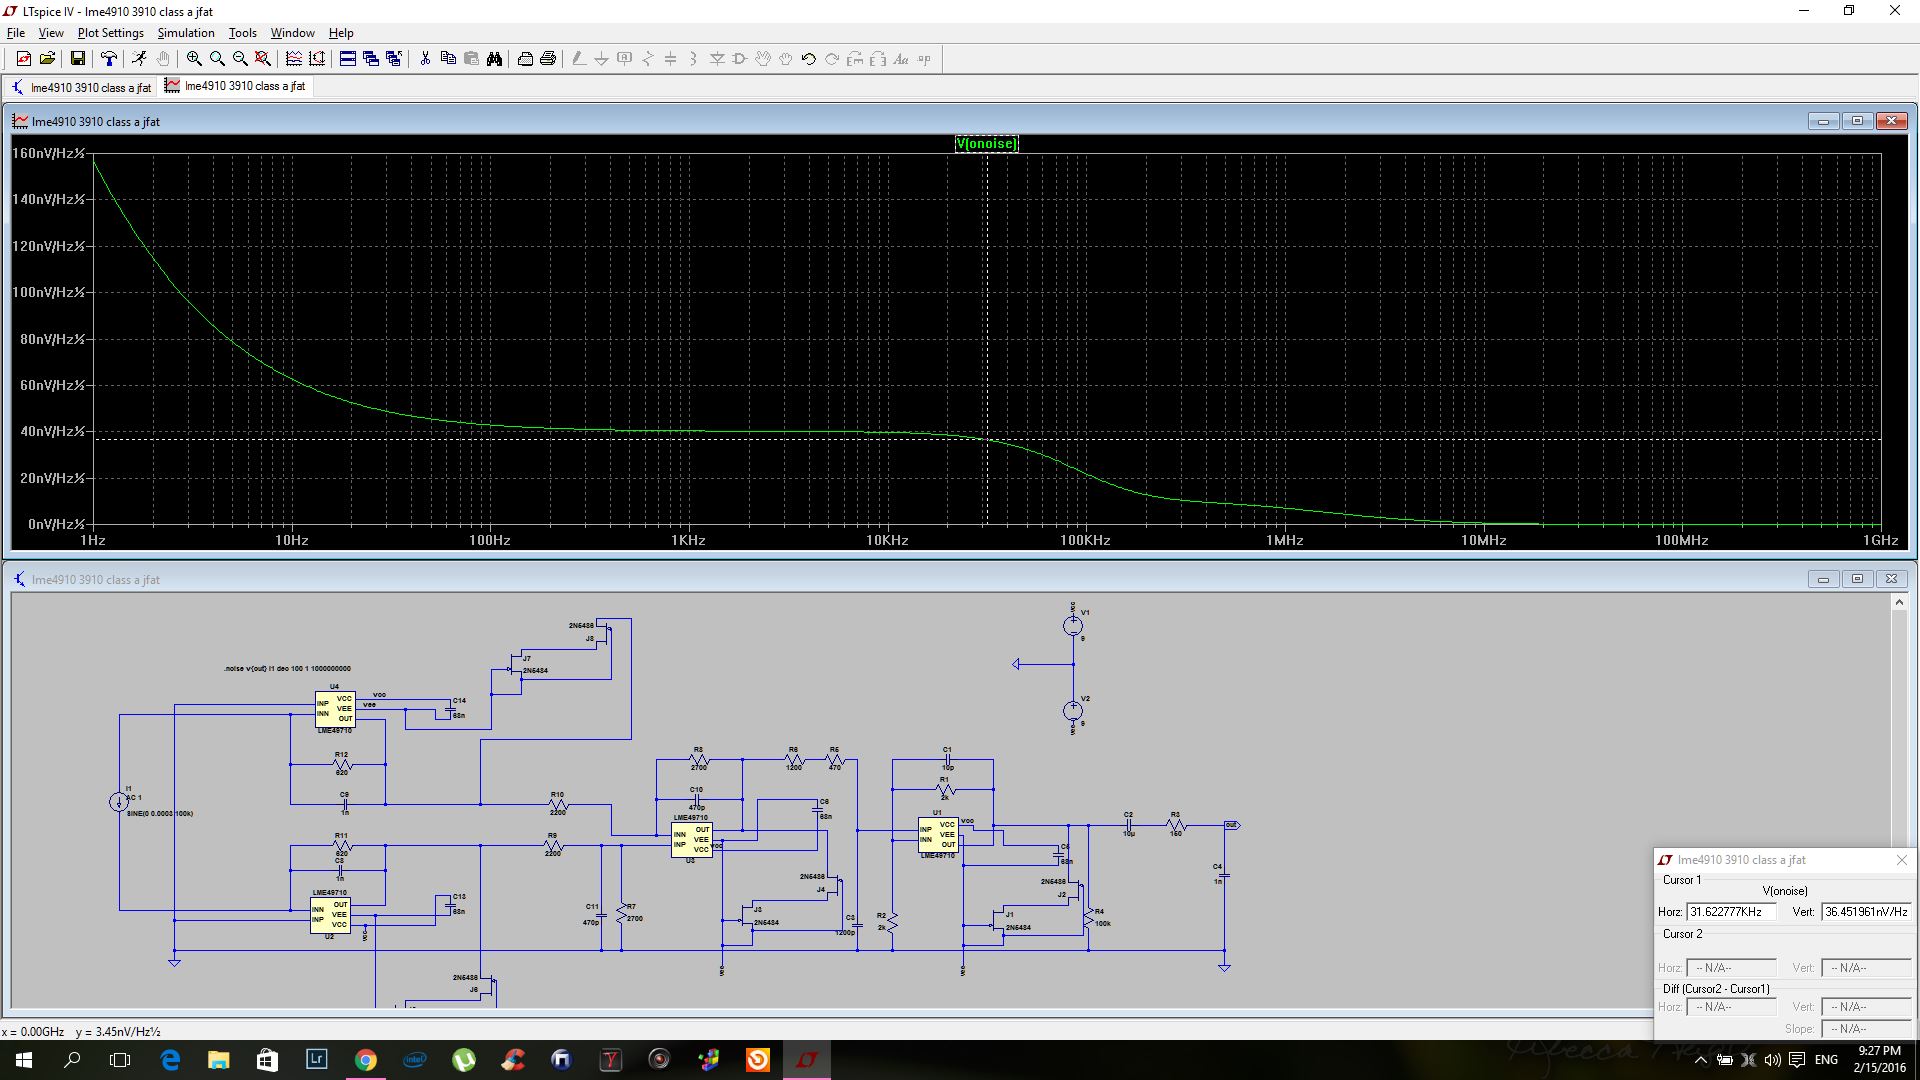Halt the simulation with the hand icon
1920x1080 pixels.
[163, 59]
